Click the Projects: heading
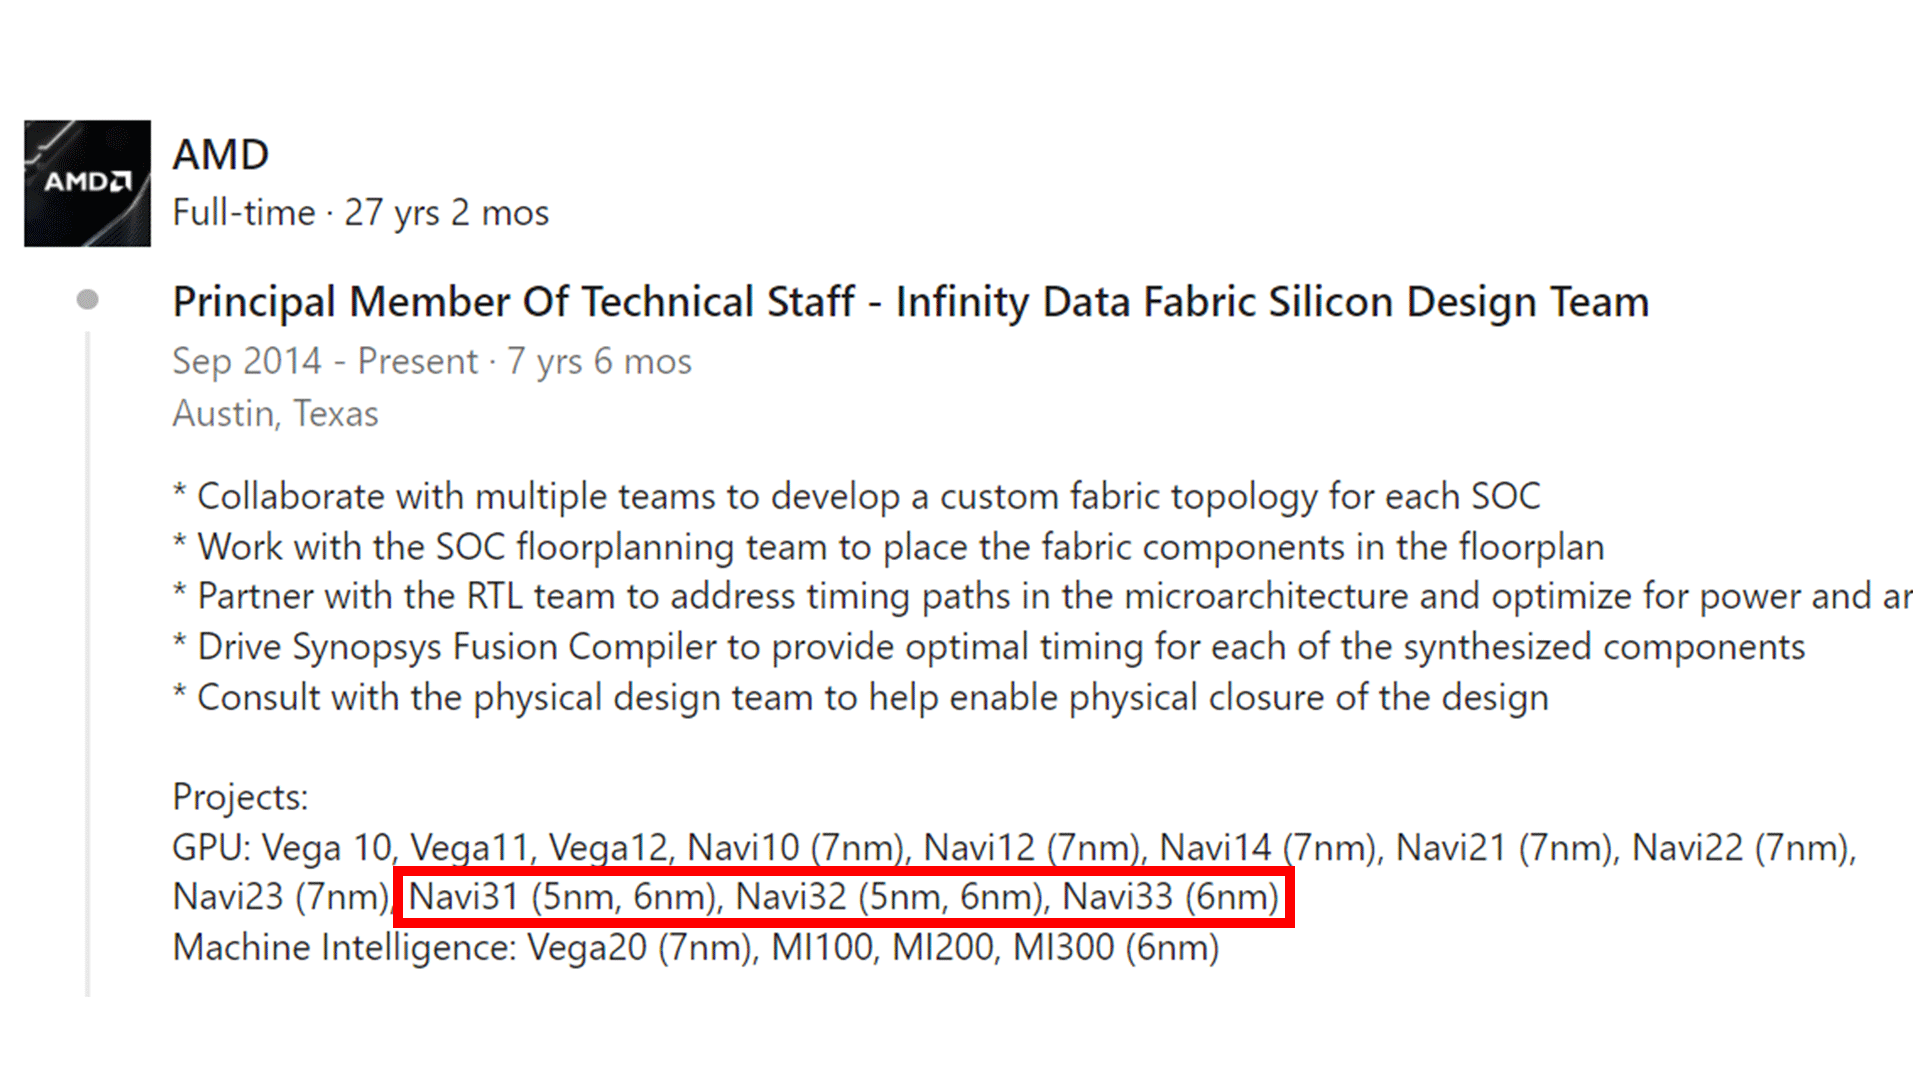 click(240, 797)
